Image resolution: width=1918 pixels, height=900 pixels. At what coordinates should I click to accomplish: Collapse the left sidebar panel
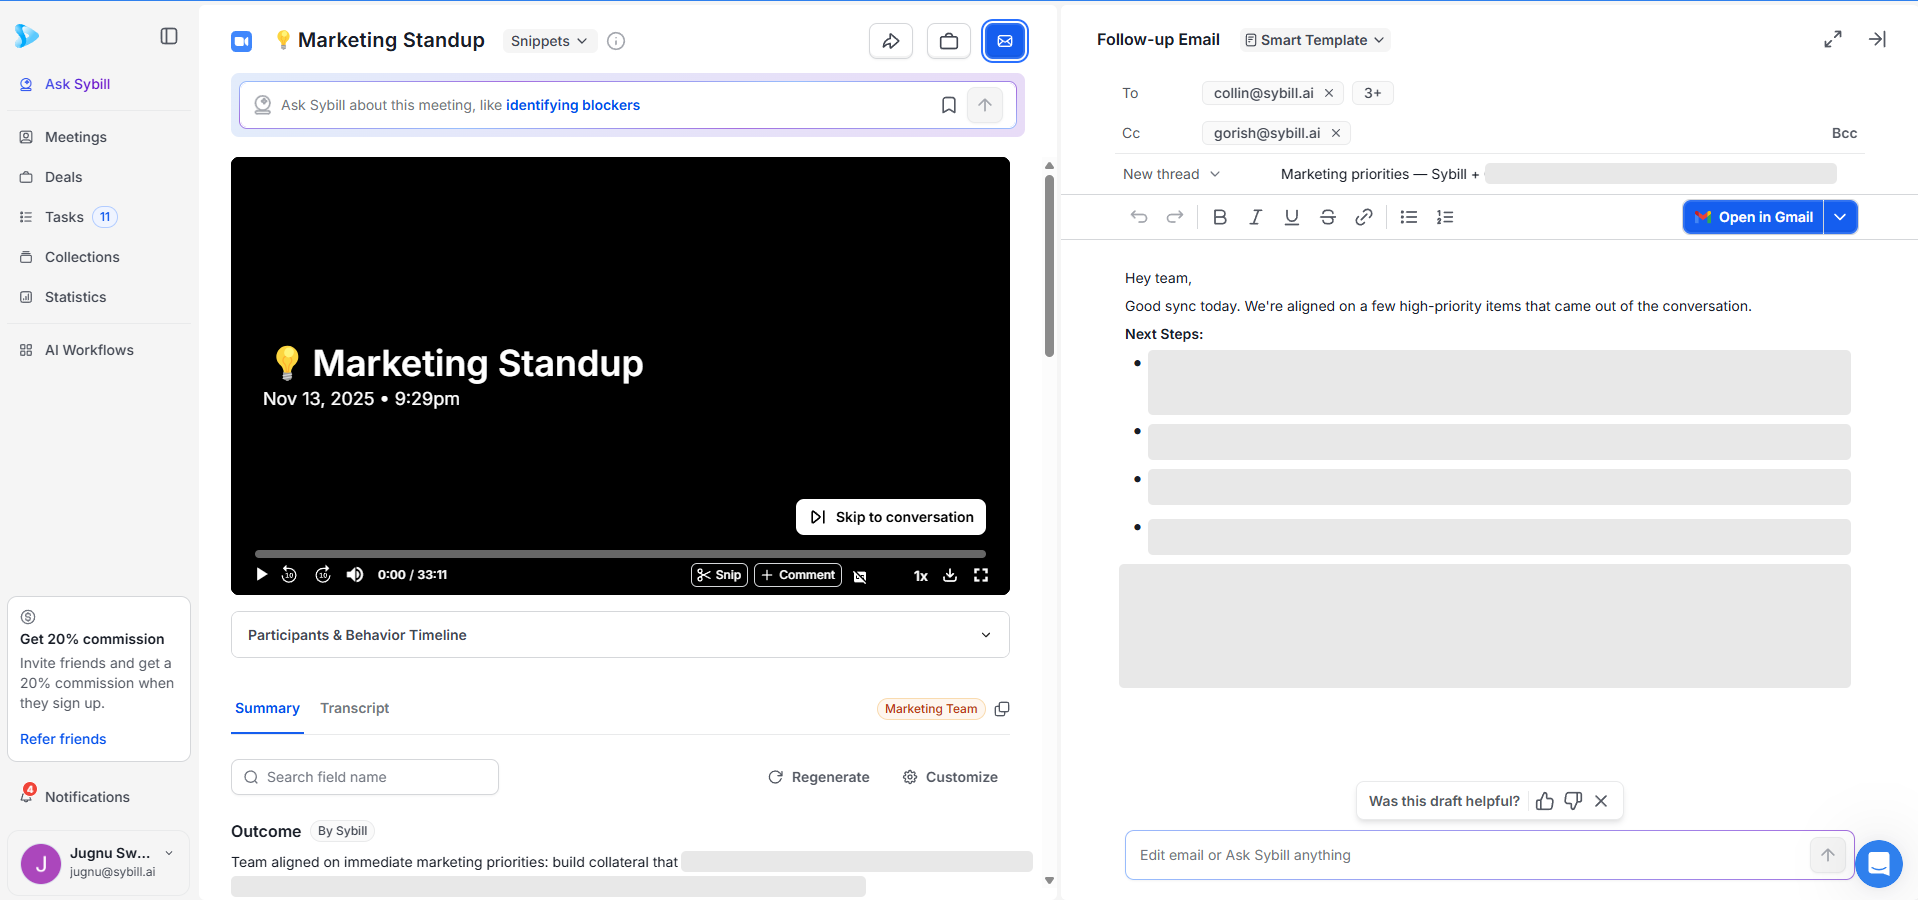169,36
